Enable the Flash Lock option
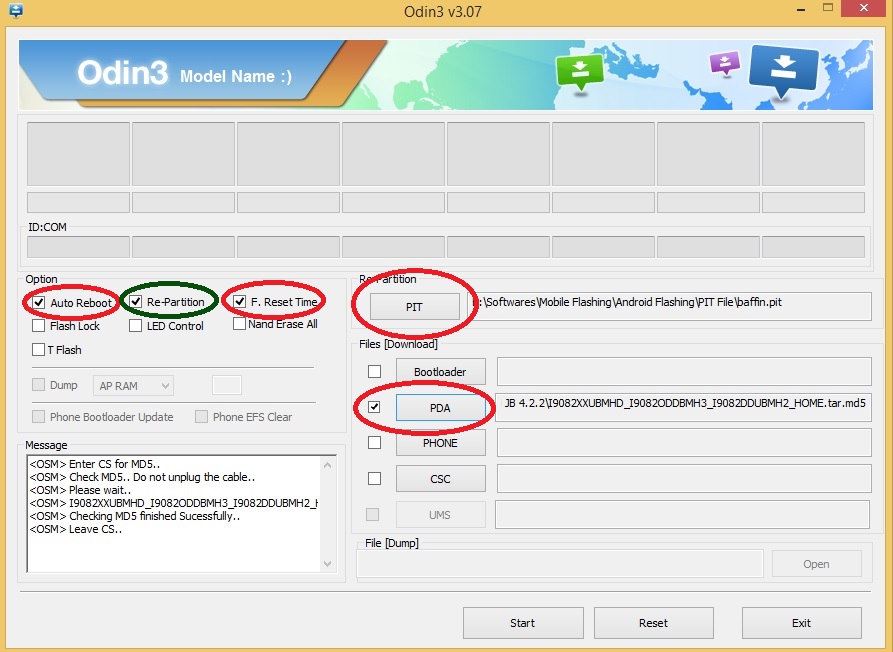The image size is (893, 652). 39,326
